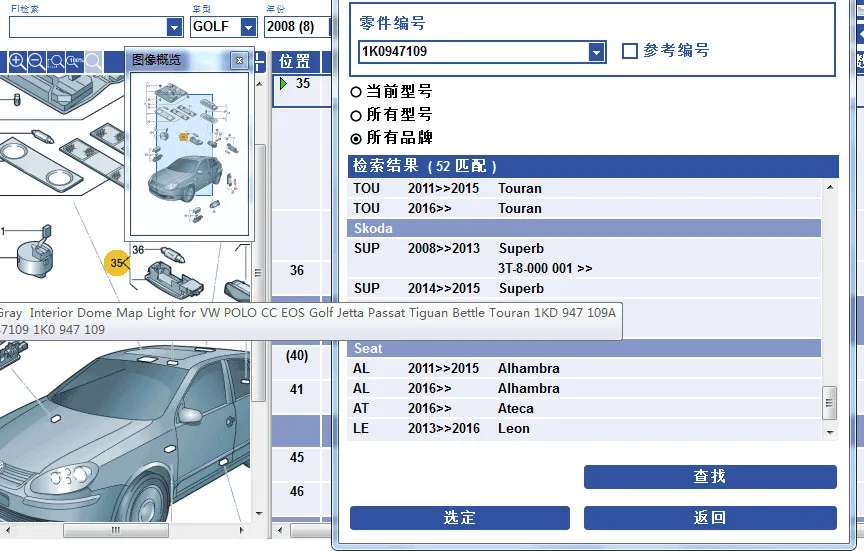Select the 所有品牌 radio option
This screenshot has height=551, width=864.
click(x=356, y=139)
